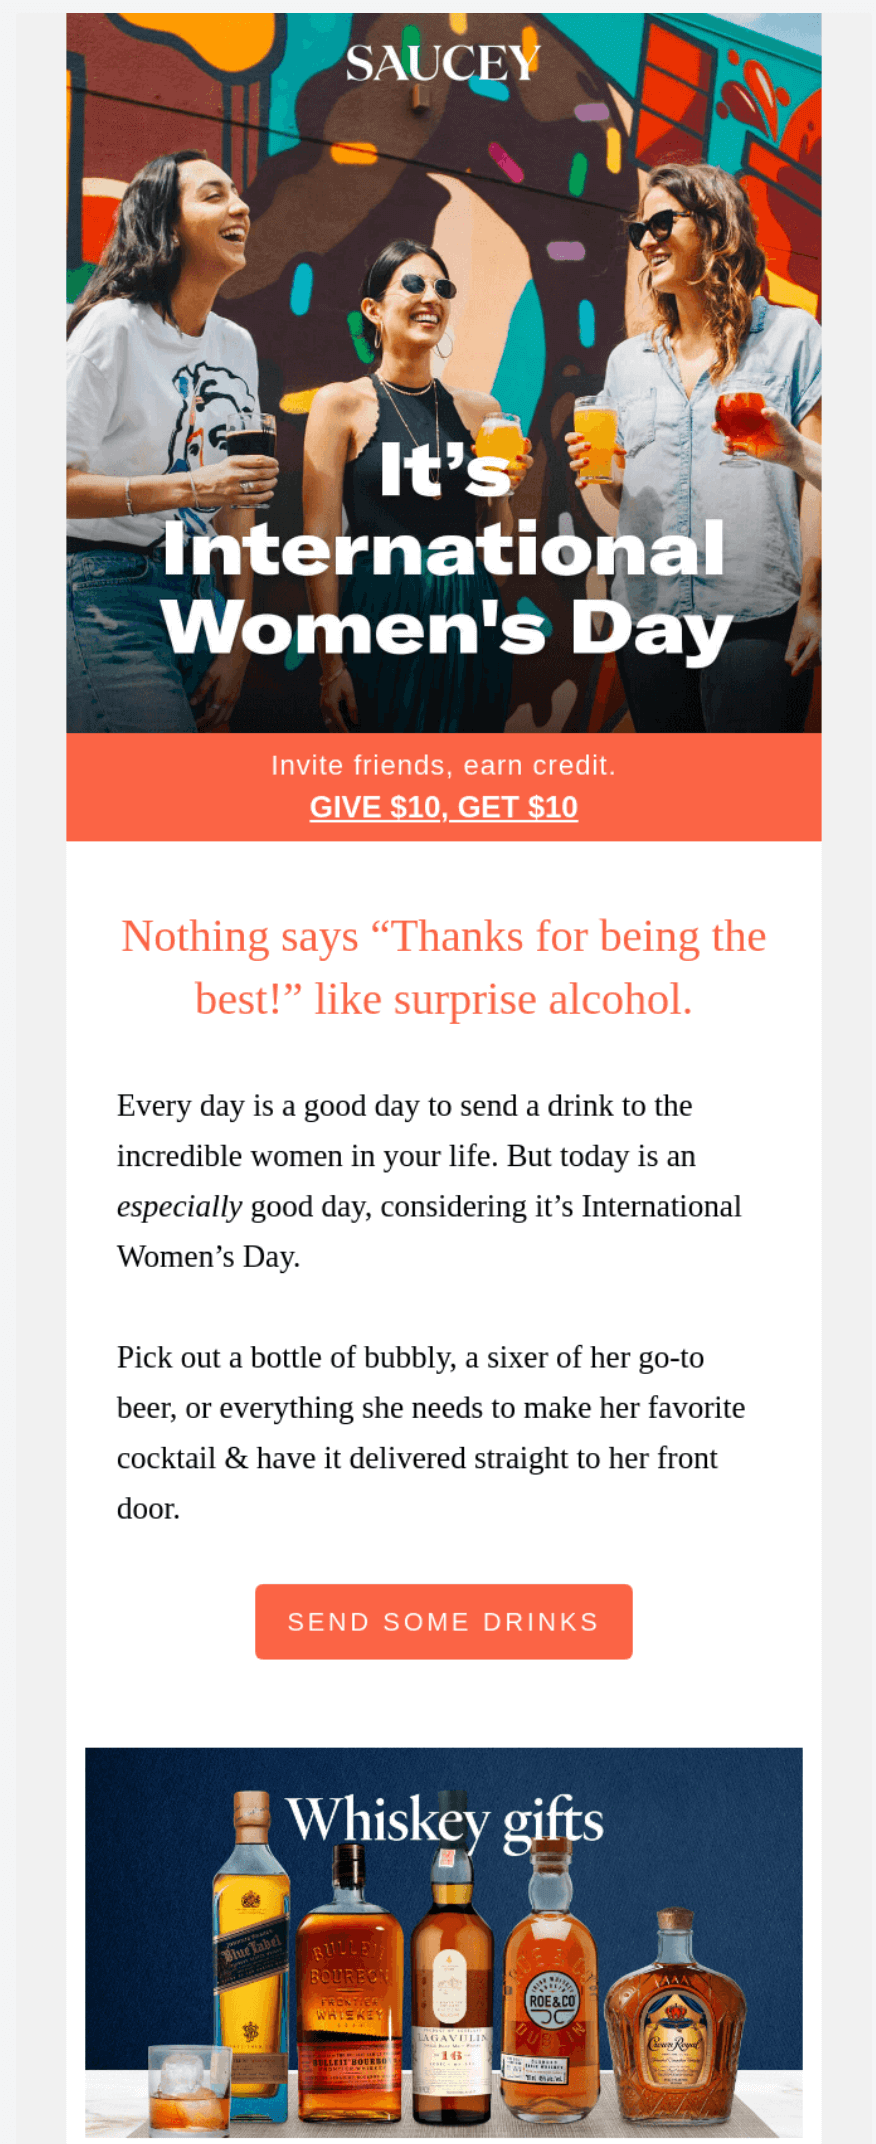876x2144 pixels.
Task: Click the Roe & Co whiskey bottle
Action: 552,2000
